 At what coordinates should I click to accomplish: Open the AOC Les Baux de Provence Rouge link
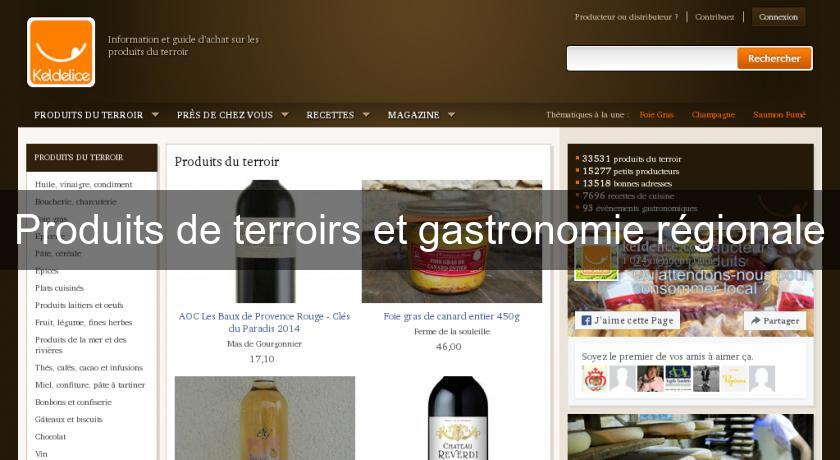pos(264,322)
